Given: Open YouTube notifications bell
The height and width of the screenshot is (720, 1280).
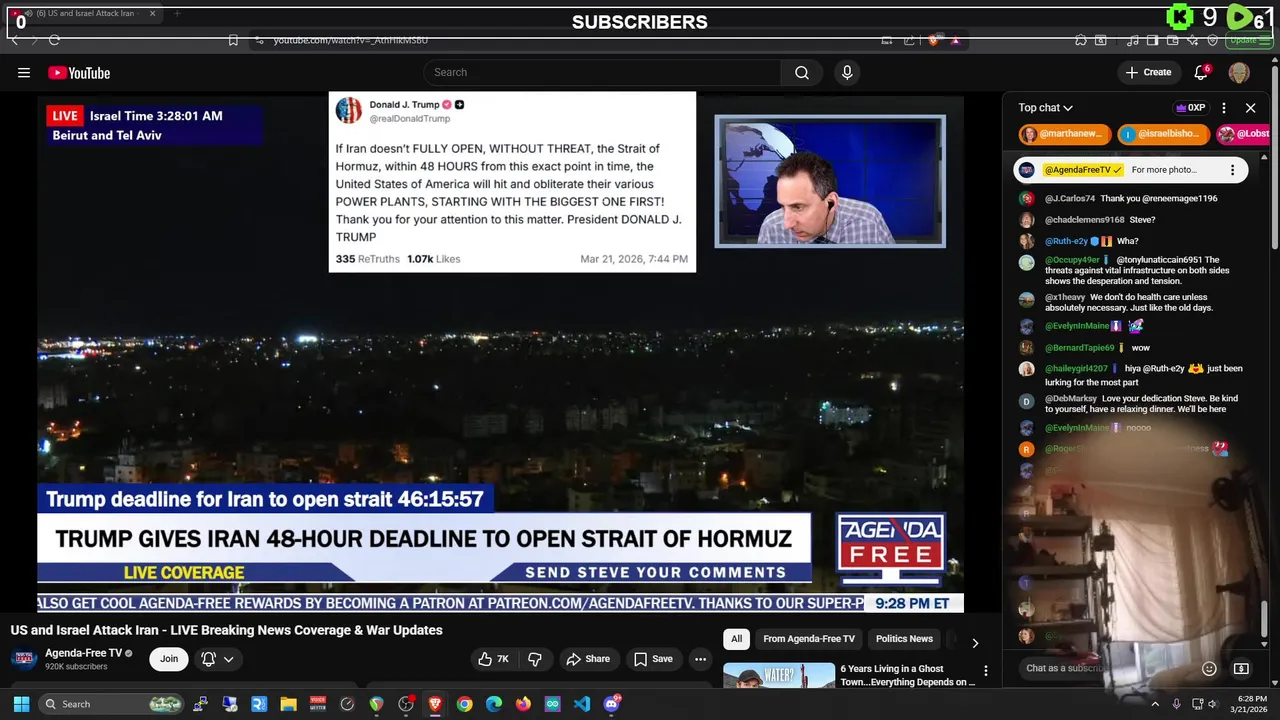Looking at the screenshot, I should 1202,72.
